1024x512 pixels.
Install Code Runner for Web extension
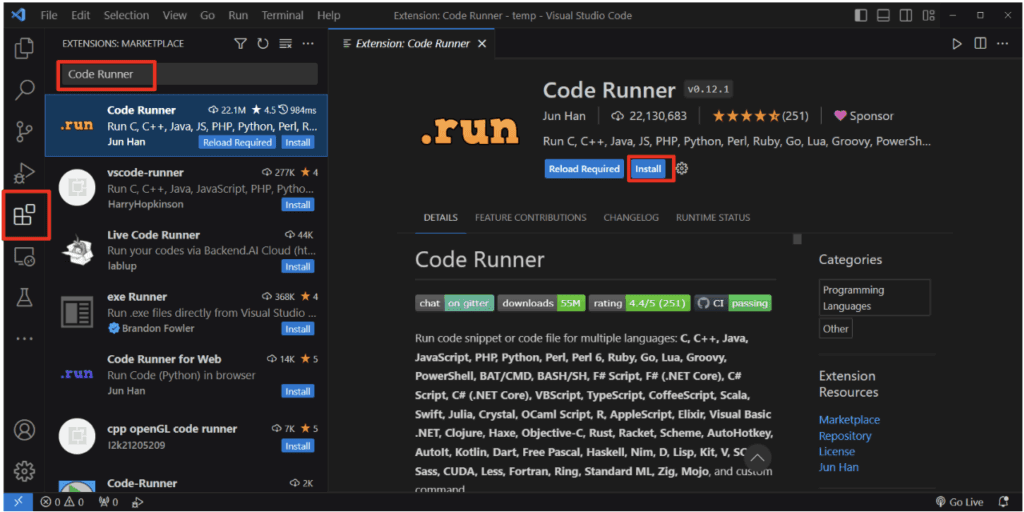coord(298,392)
